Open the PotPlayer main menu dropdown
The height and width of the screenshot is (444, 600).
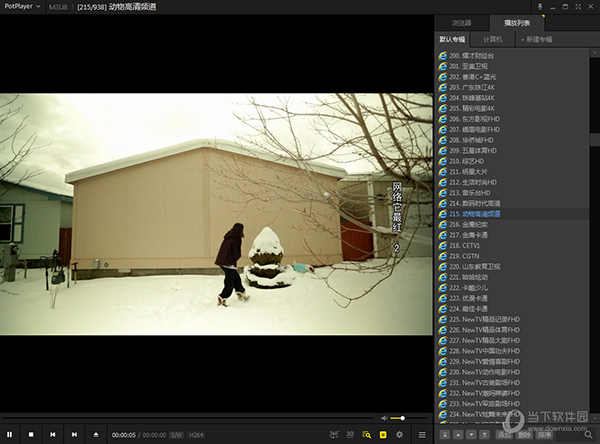[21, 6]
